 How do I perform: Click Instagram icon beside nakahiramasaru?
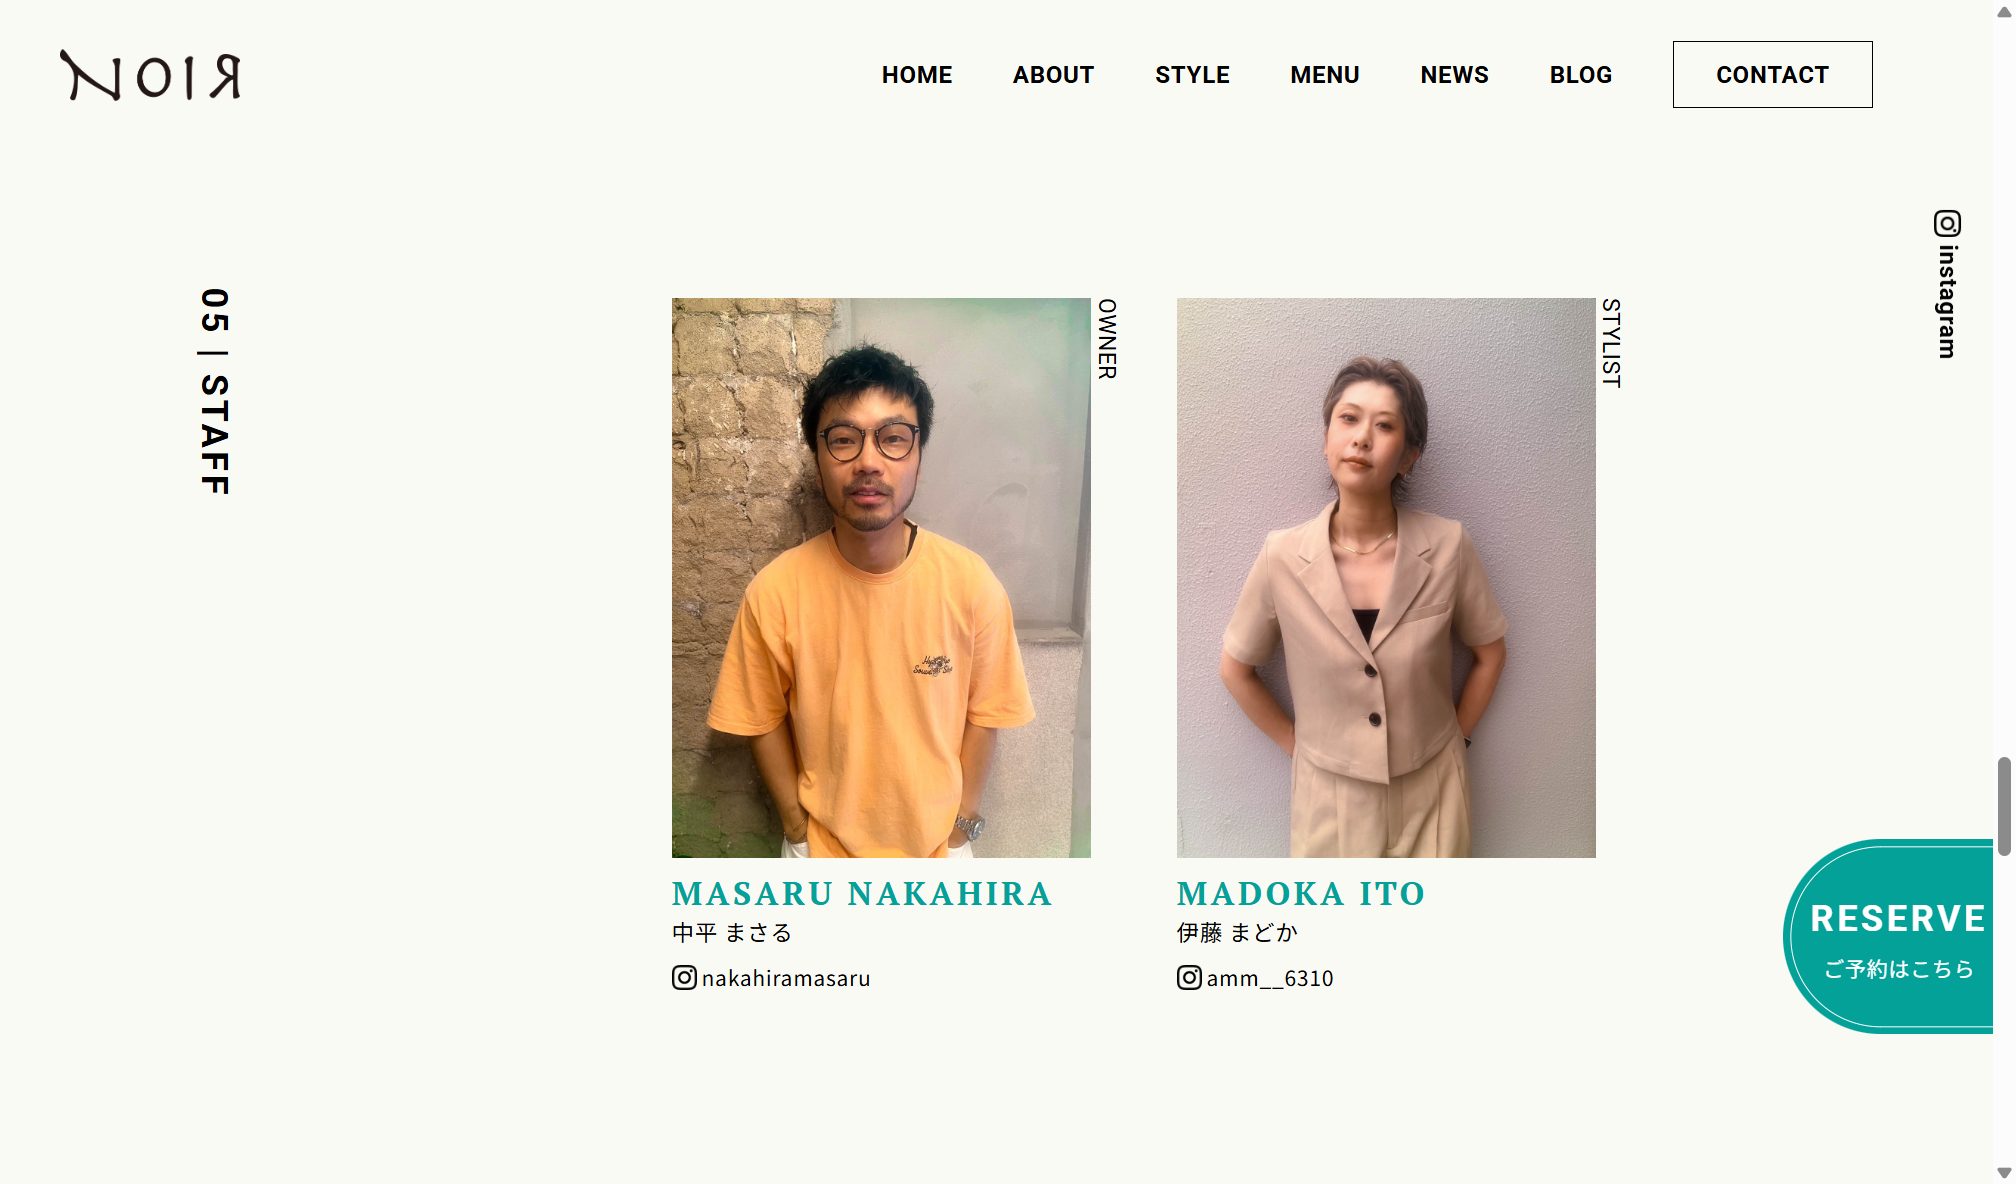click(684, 977)
